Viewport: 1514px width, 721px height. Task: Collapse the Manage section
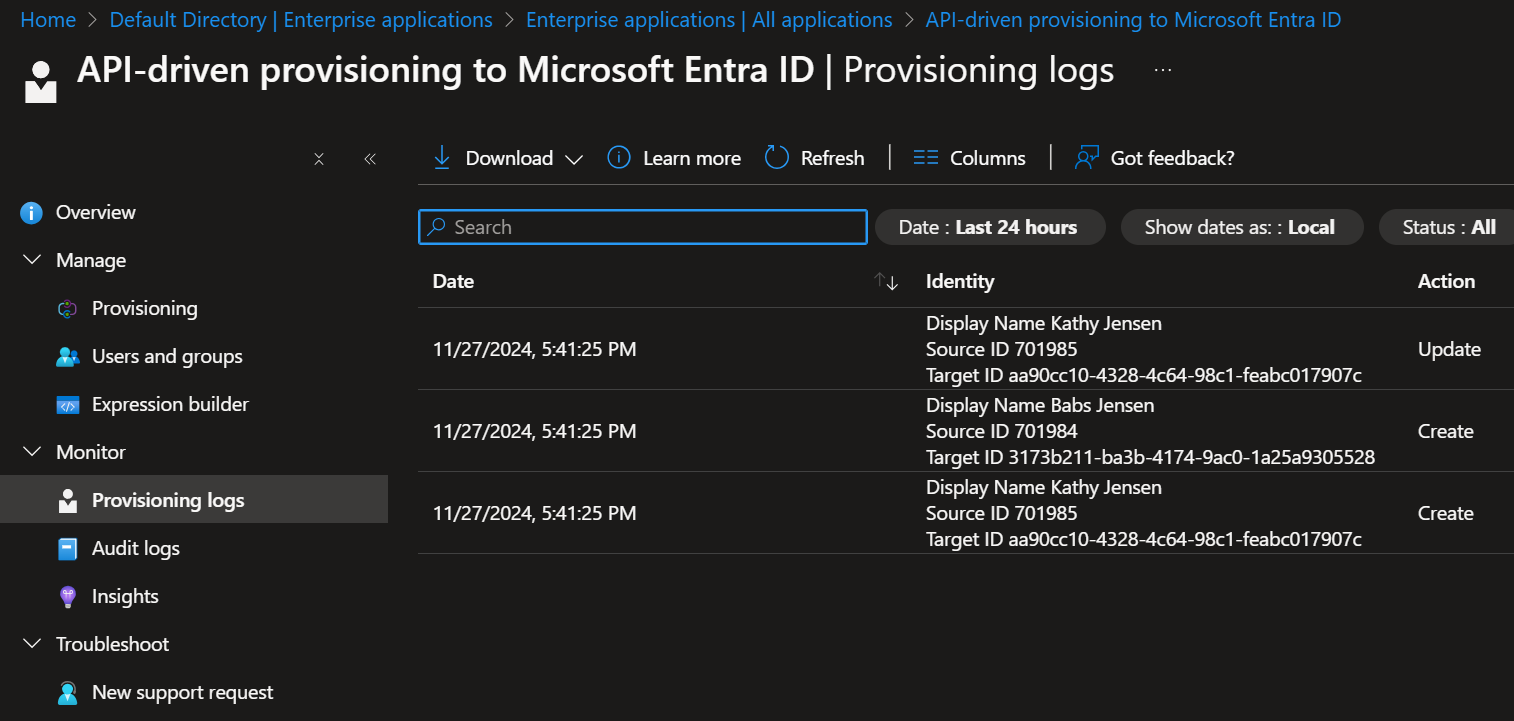point(32,260)
